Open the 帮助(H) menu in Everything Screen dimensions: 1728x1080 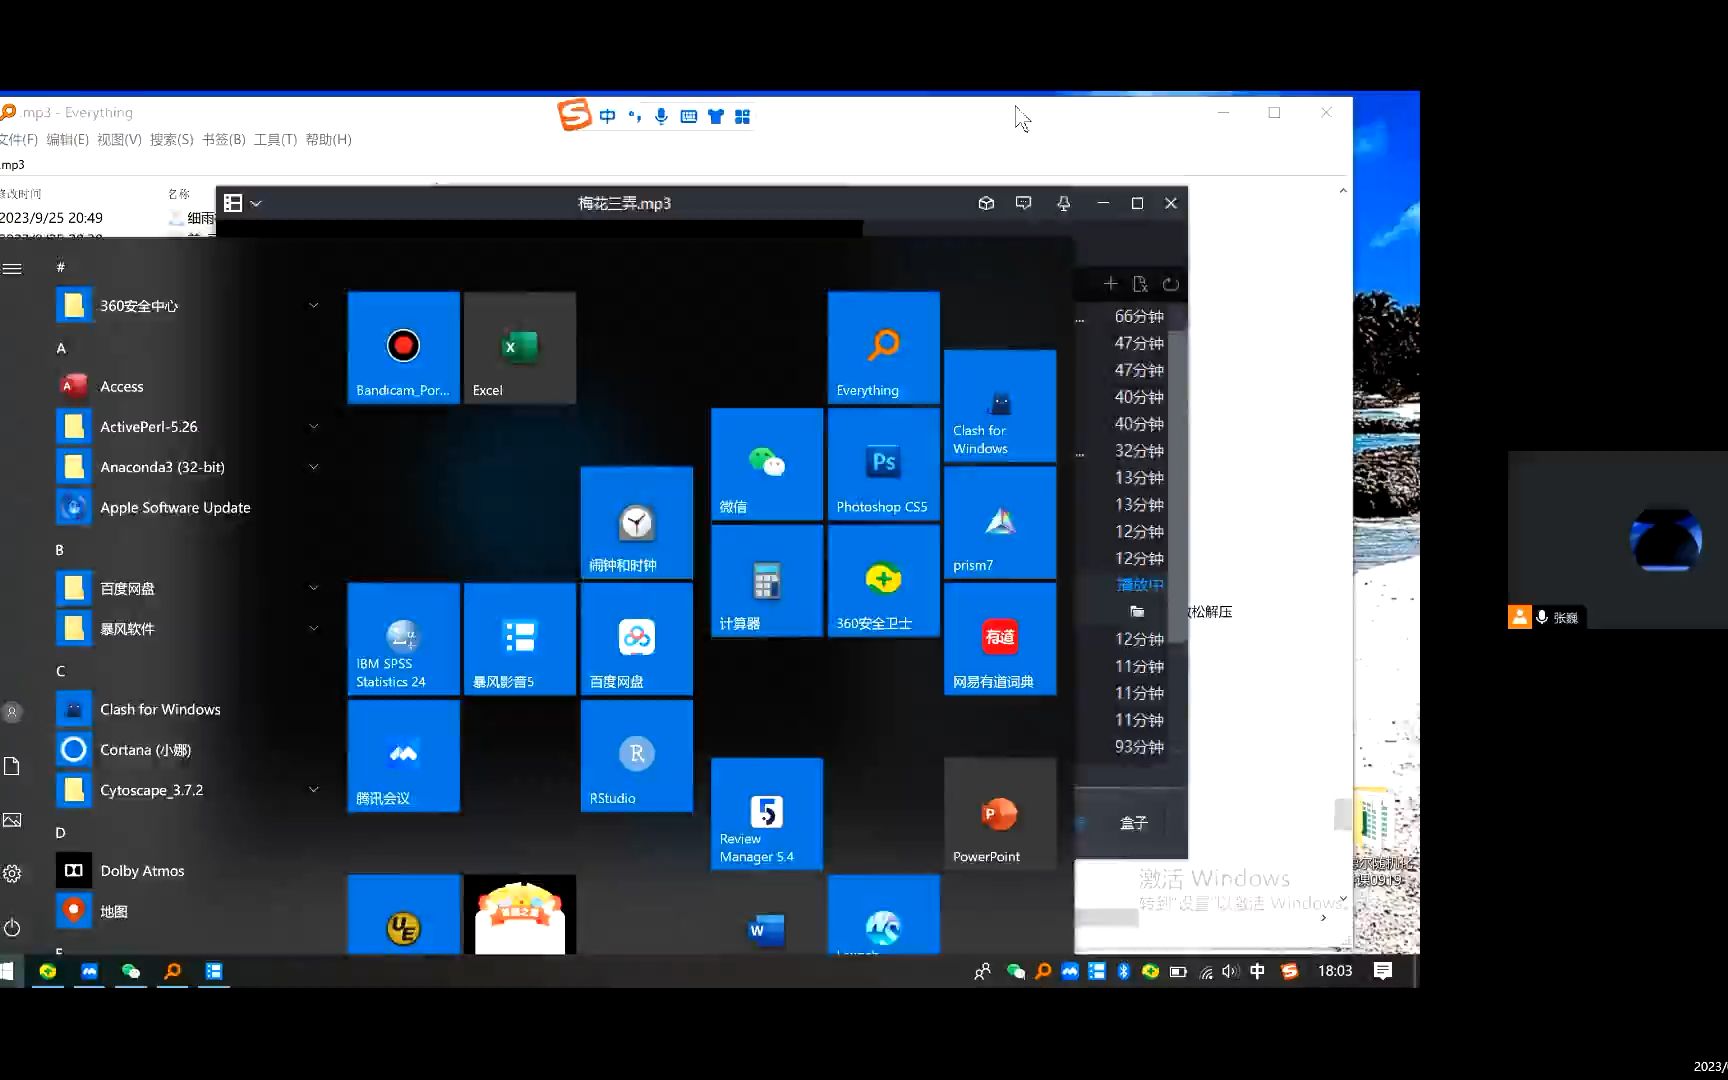[328, 139]
